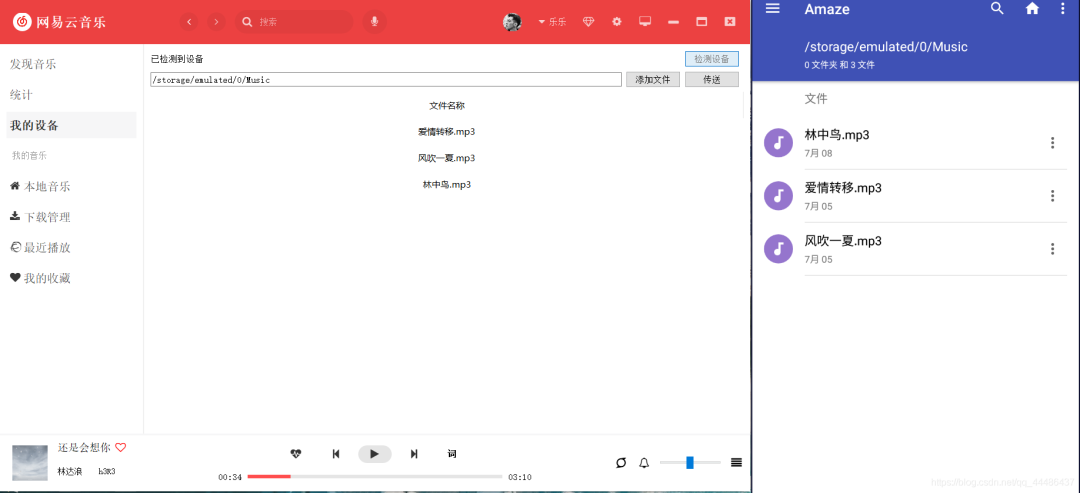
Task: Open the Amaze hamburger menu
Action: 773,8
